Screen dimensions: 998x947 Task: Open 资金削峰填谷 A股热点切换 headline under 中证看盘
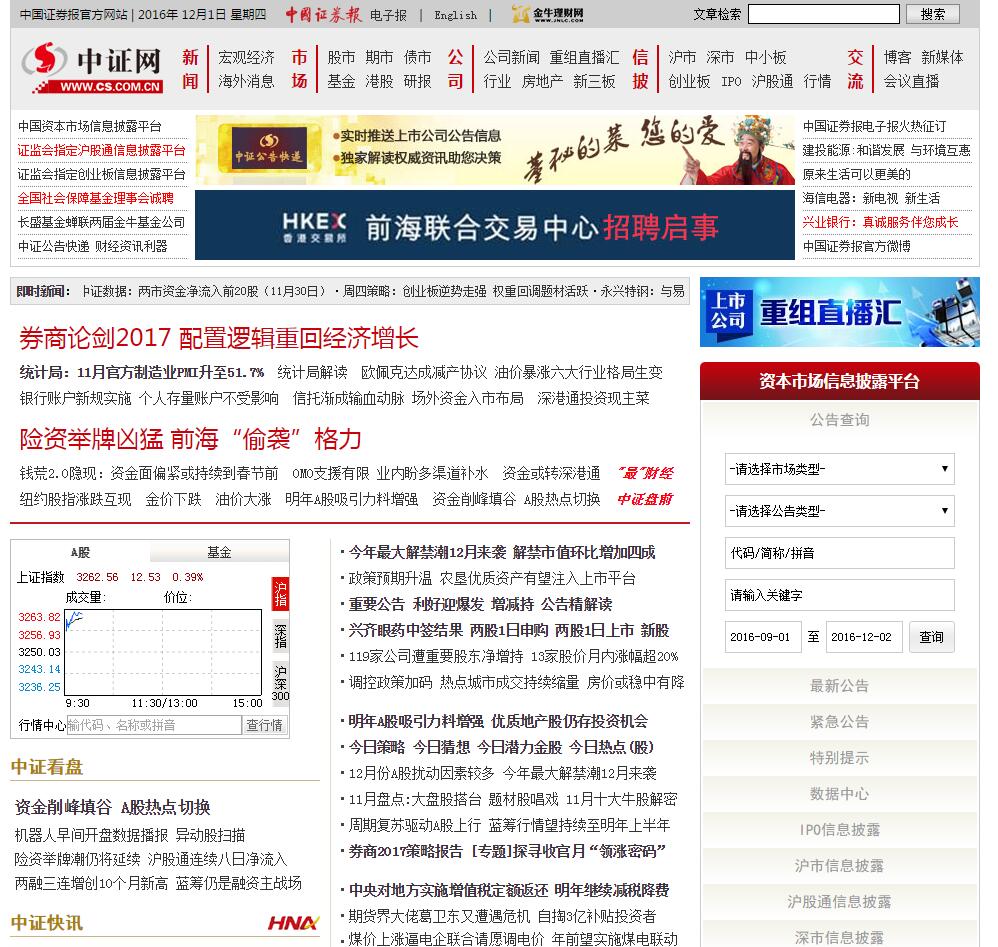coord(112,807)
